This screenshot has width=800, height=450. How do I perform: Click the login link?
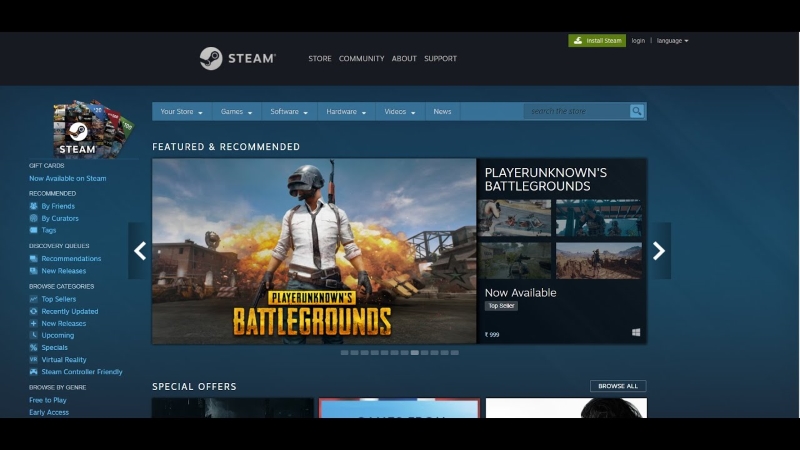(x=638, y=41)
